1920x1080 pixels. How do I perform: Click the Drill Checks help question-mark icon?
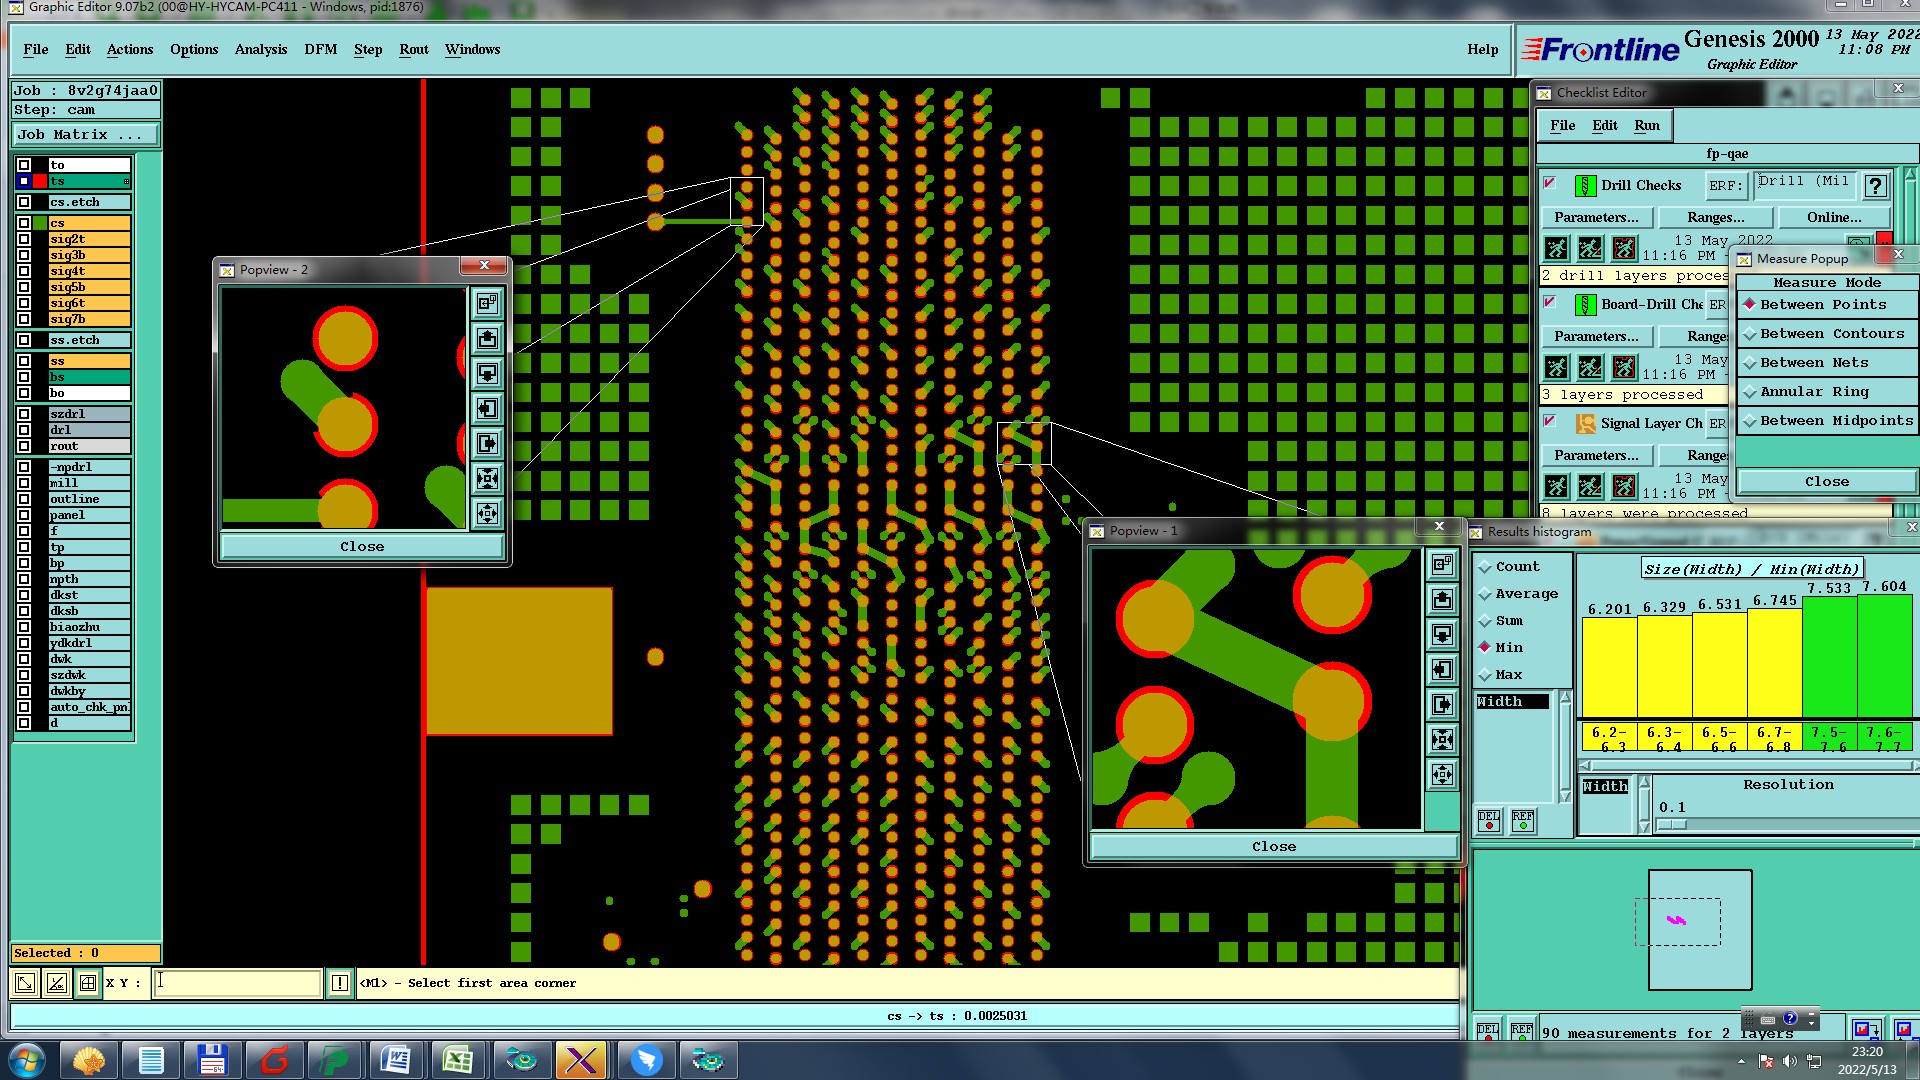tap(1875, 186)
